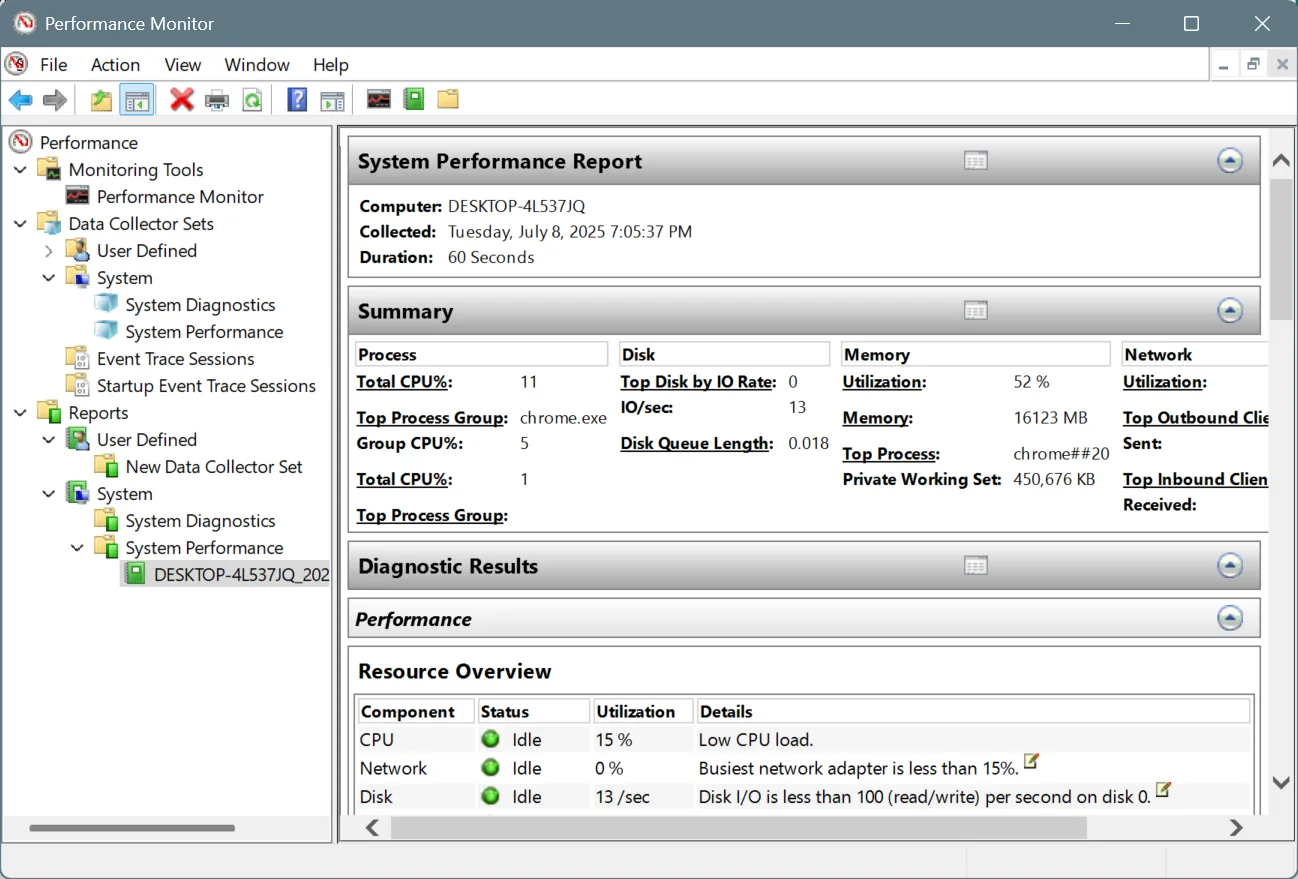Click the Utilization column header
The image size is (1298, 879).
tap(642, 711)
